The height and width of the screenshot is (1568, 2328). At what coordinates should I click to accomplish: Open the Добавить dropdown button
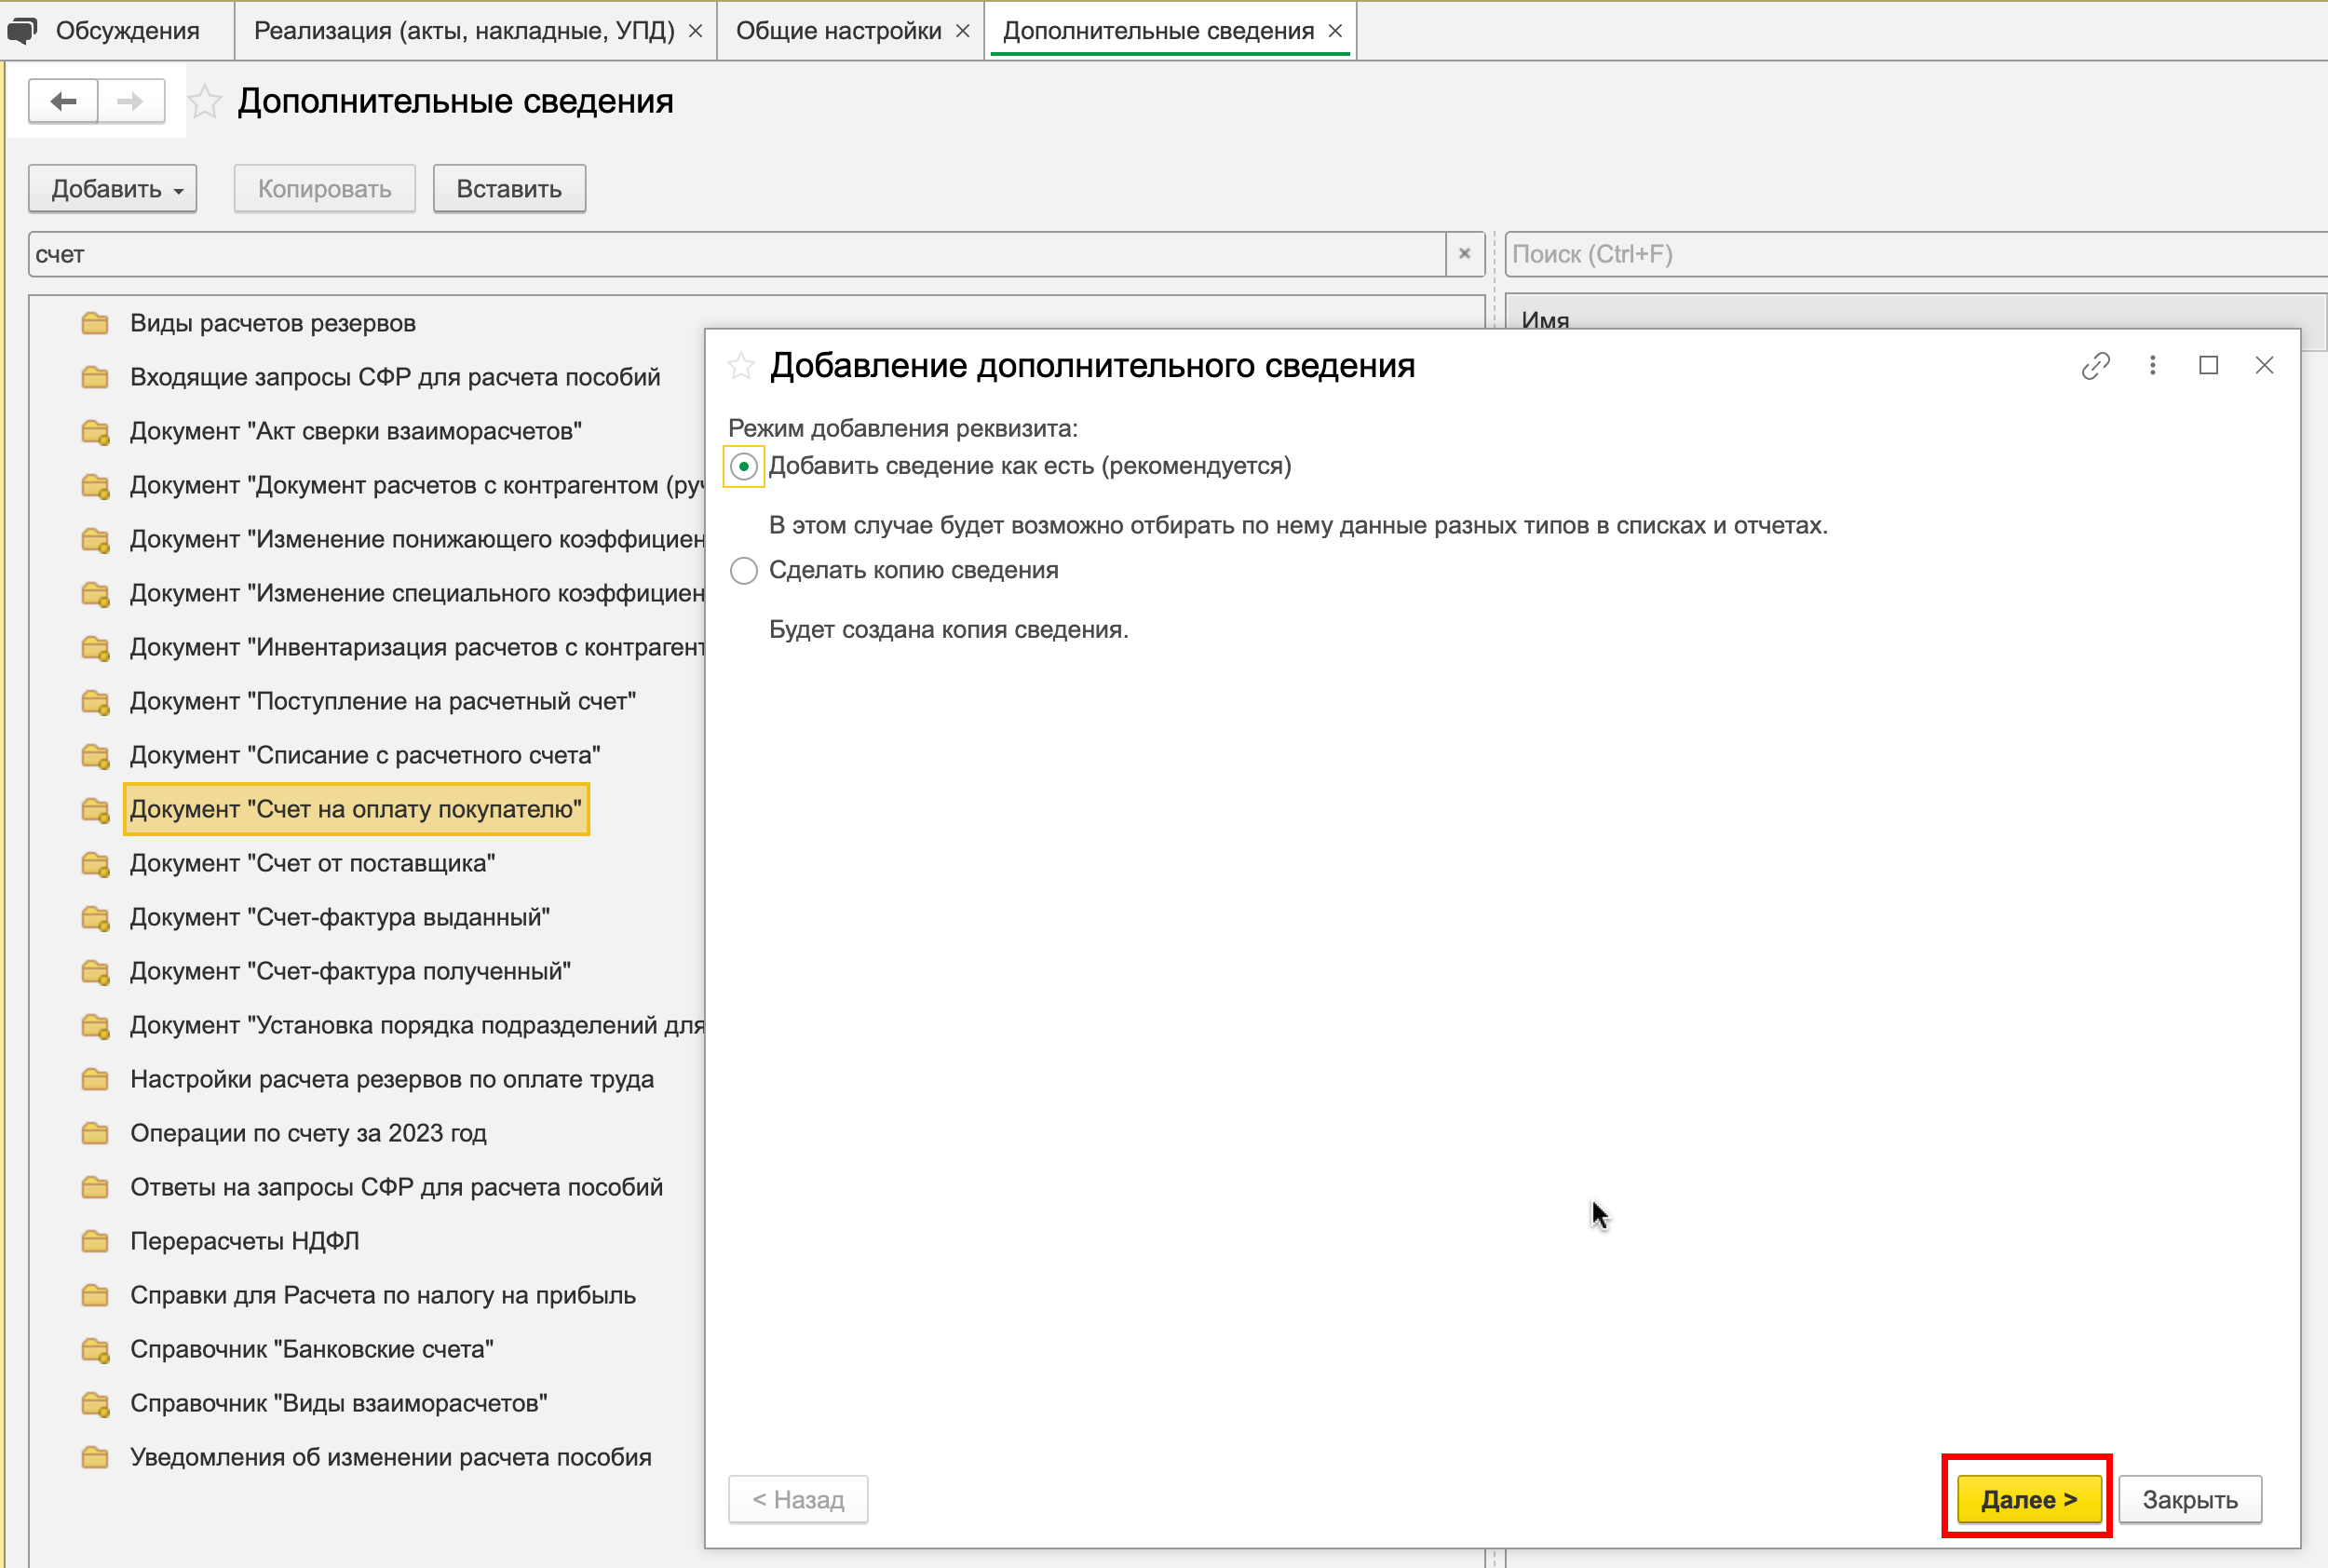tap(113, 189)
